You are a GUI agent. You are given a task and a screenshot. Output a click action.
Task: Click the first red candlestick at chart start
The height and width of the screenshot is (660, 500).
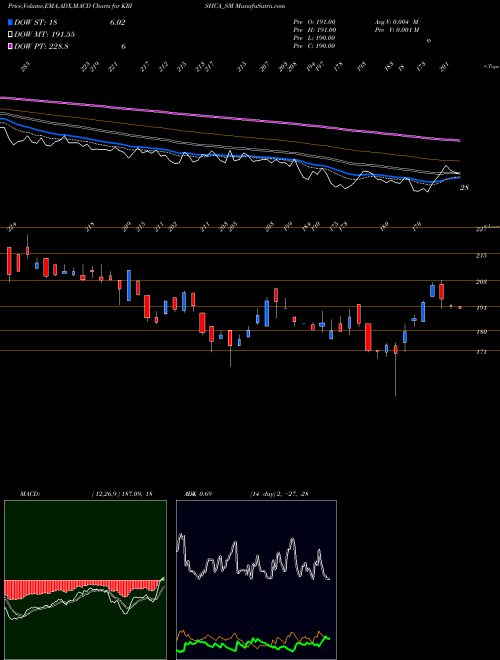pyautogui.click(x=9, y=261)
